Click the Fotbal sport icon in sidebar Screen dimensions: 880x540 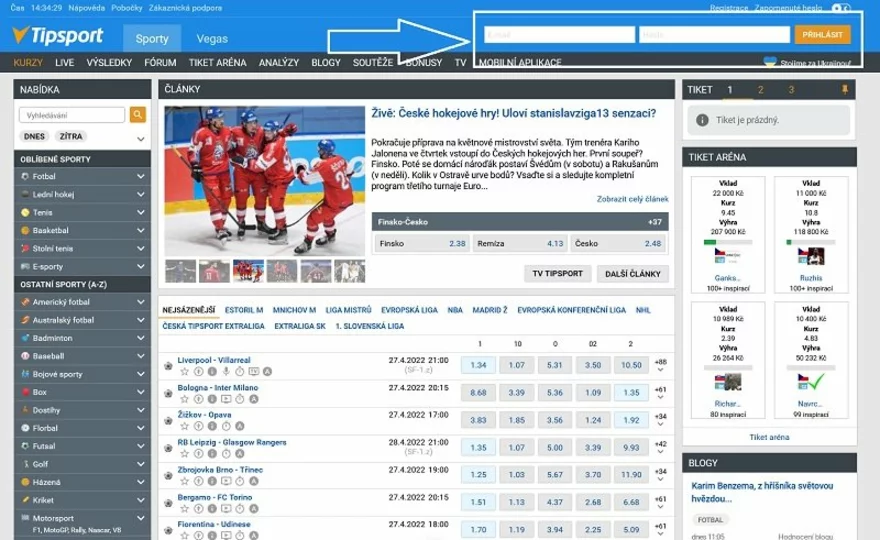(x=25, y=176)
